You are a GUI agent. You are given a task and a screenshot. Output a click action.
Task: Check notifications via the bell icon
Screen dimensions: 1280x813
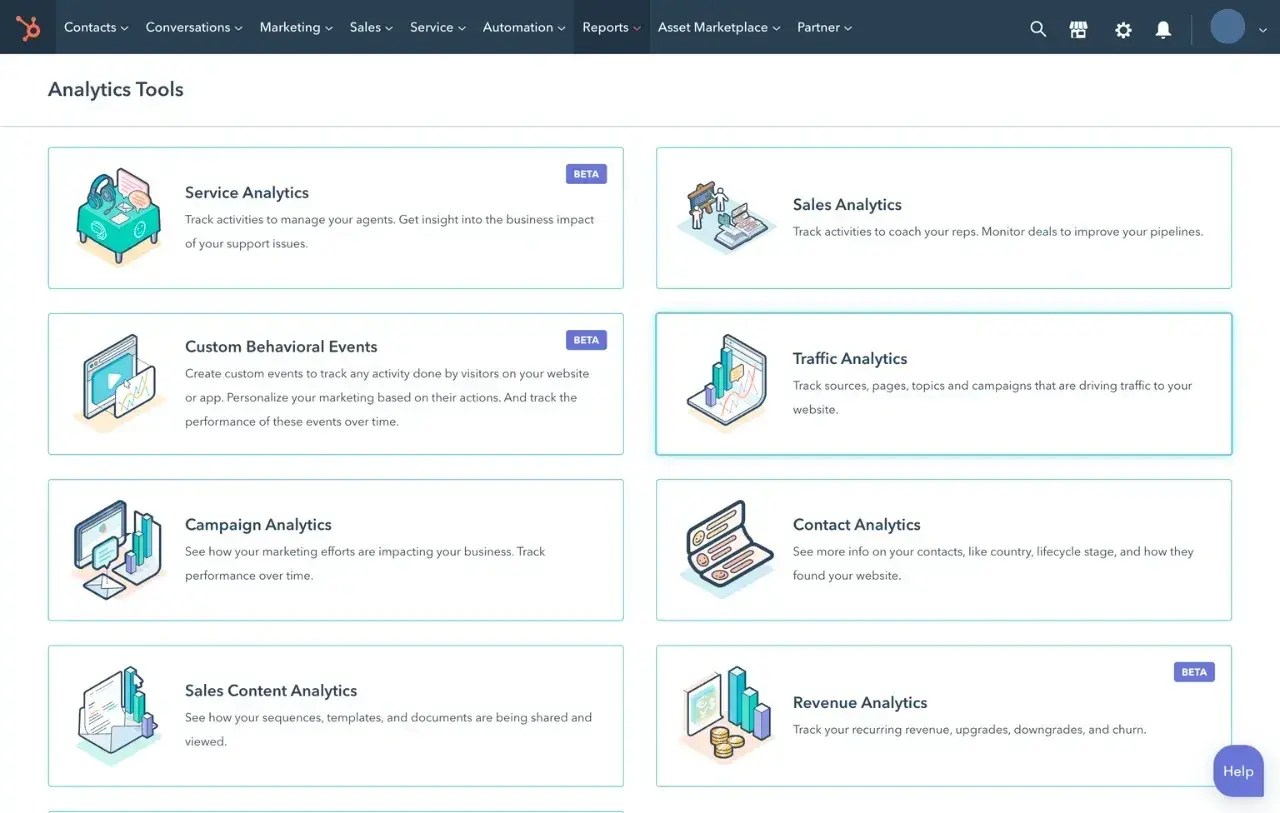click(1163, 29)
